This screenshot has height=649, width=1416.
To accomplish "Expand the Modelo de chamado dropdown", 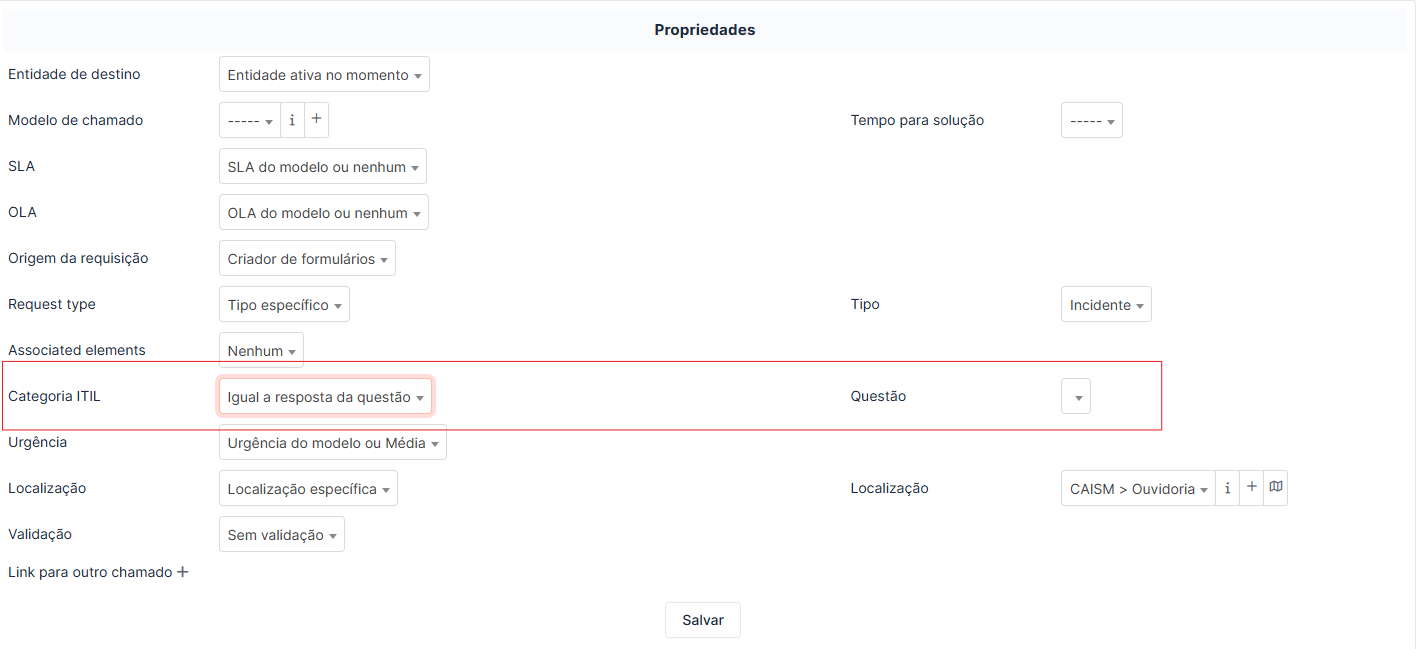I will click(250, 120).
